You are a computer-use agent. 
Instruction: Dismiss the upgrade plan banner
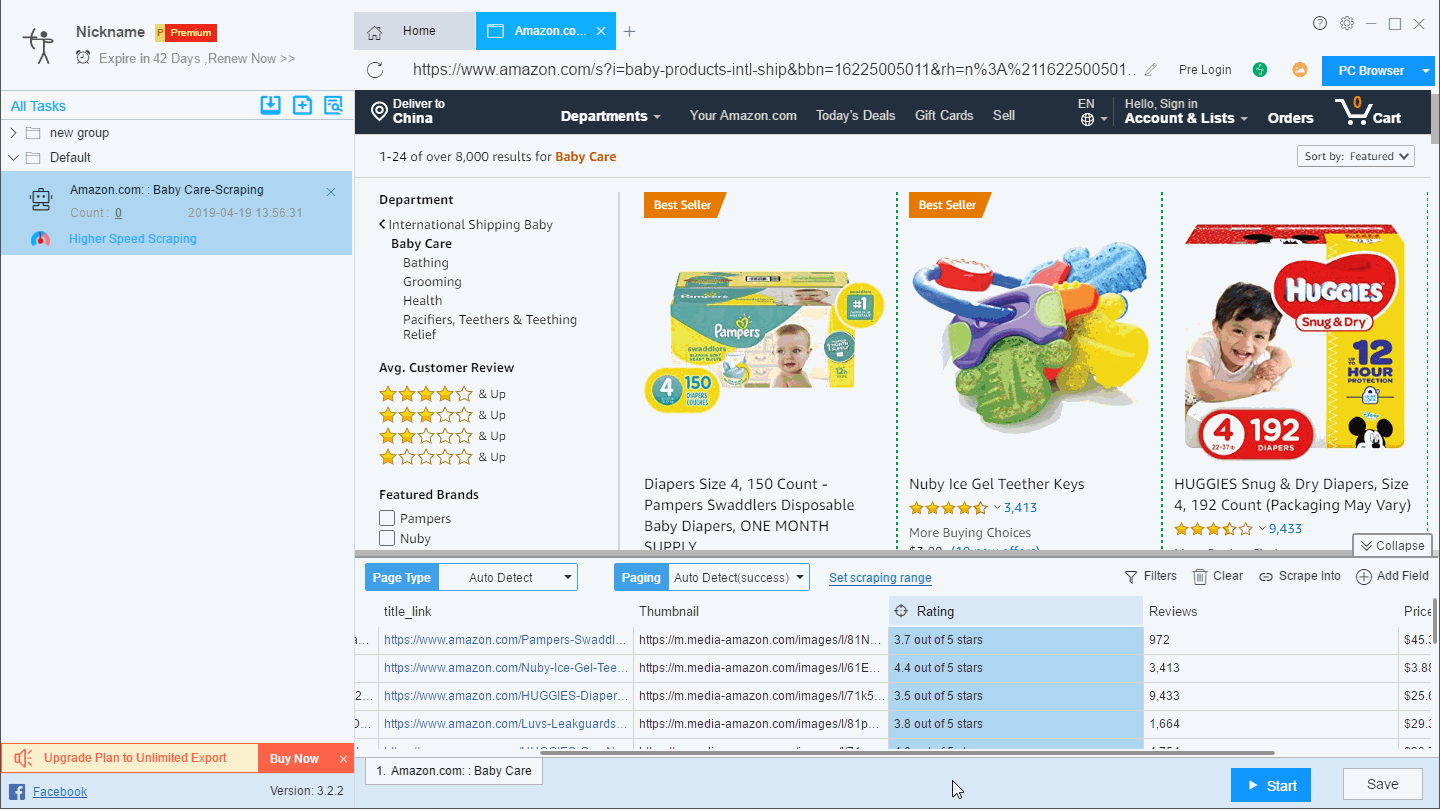343,759
